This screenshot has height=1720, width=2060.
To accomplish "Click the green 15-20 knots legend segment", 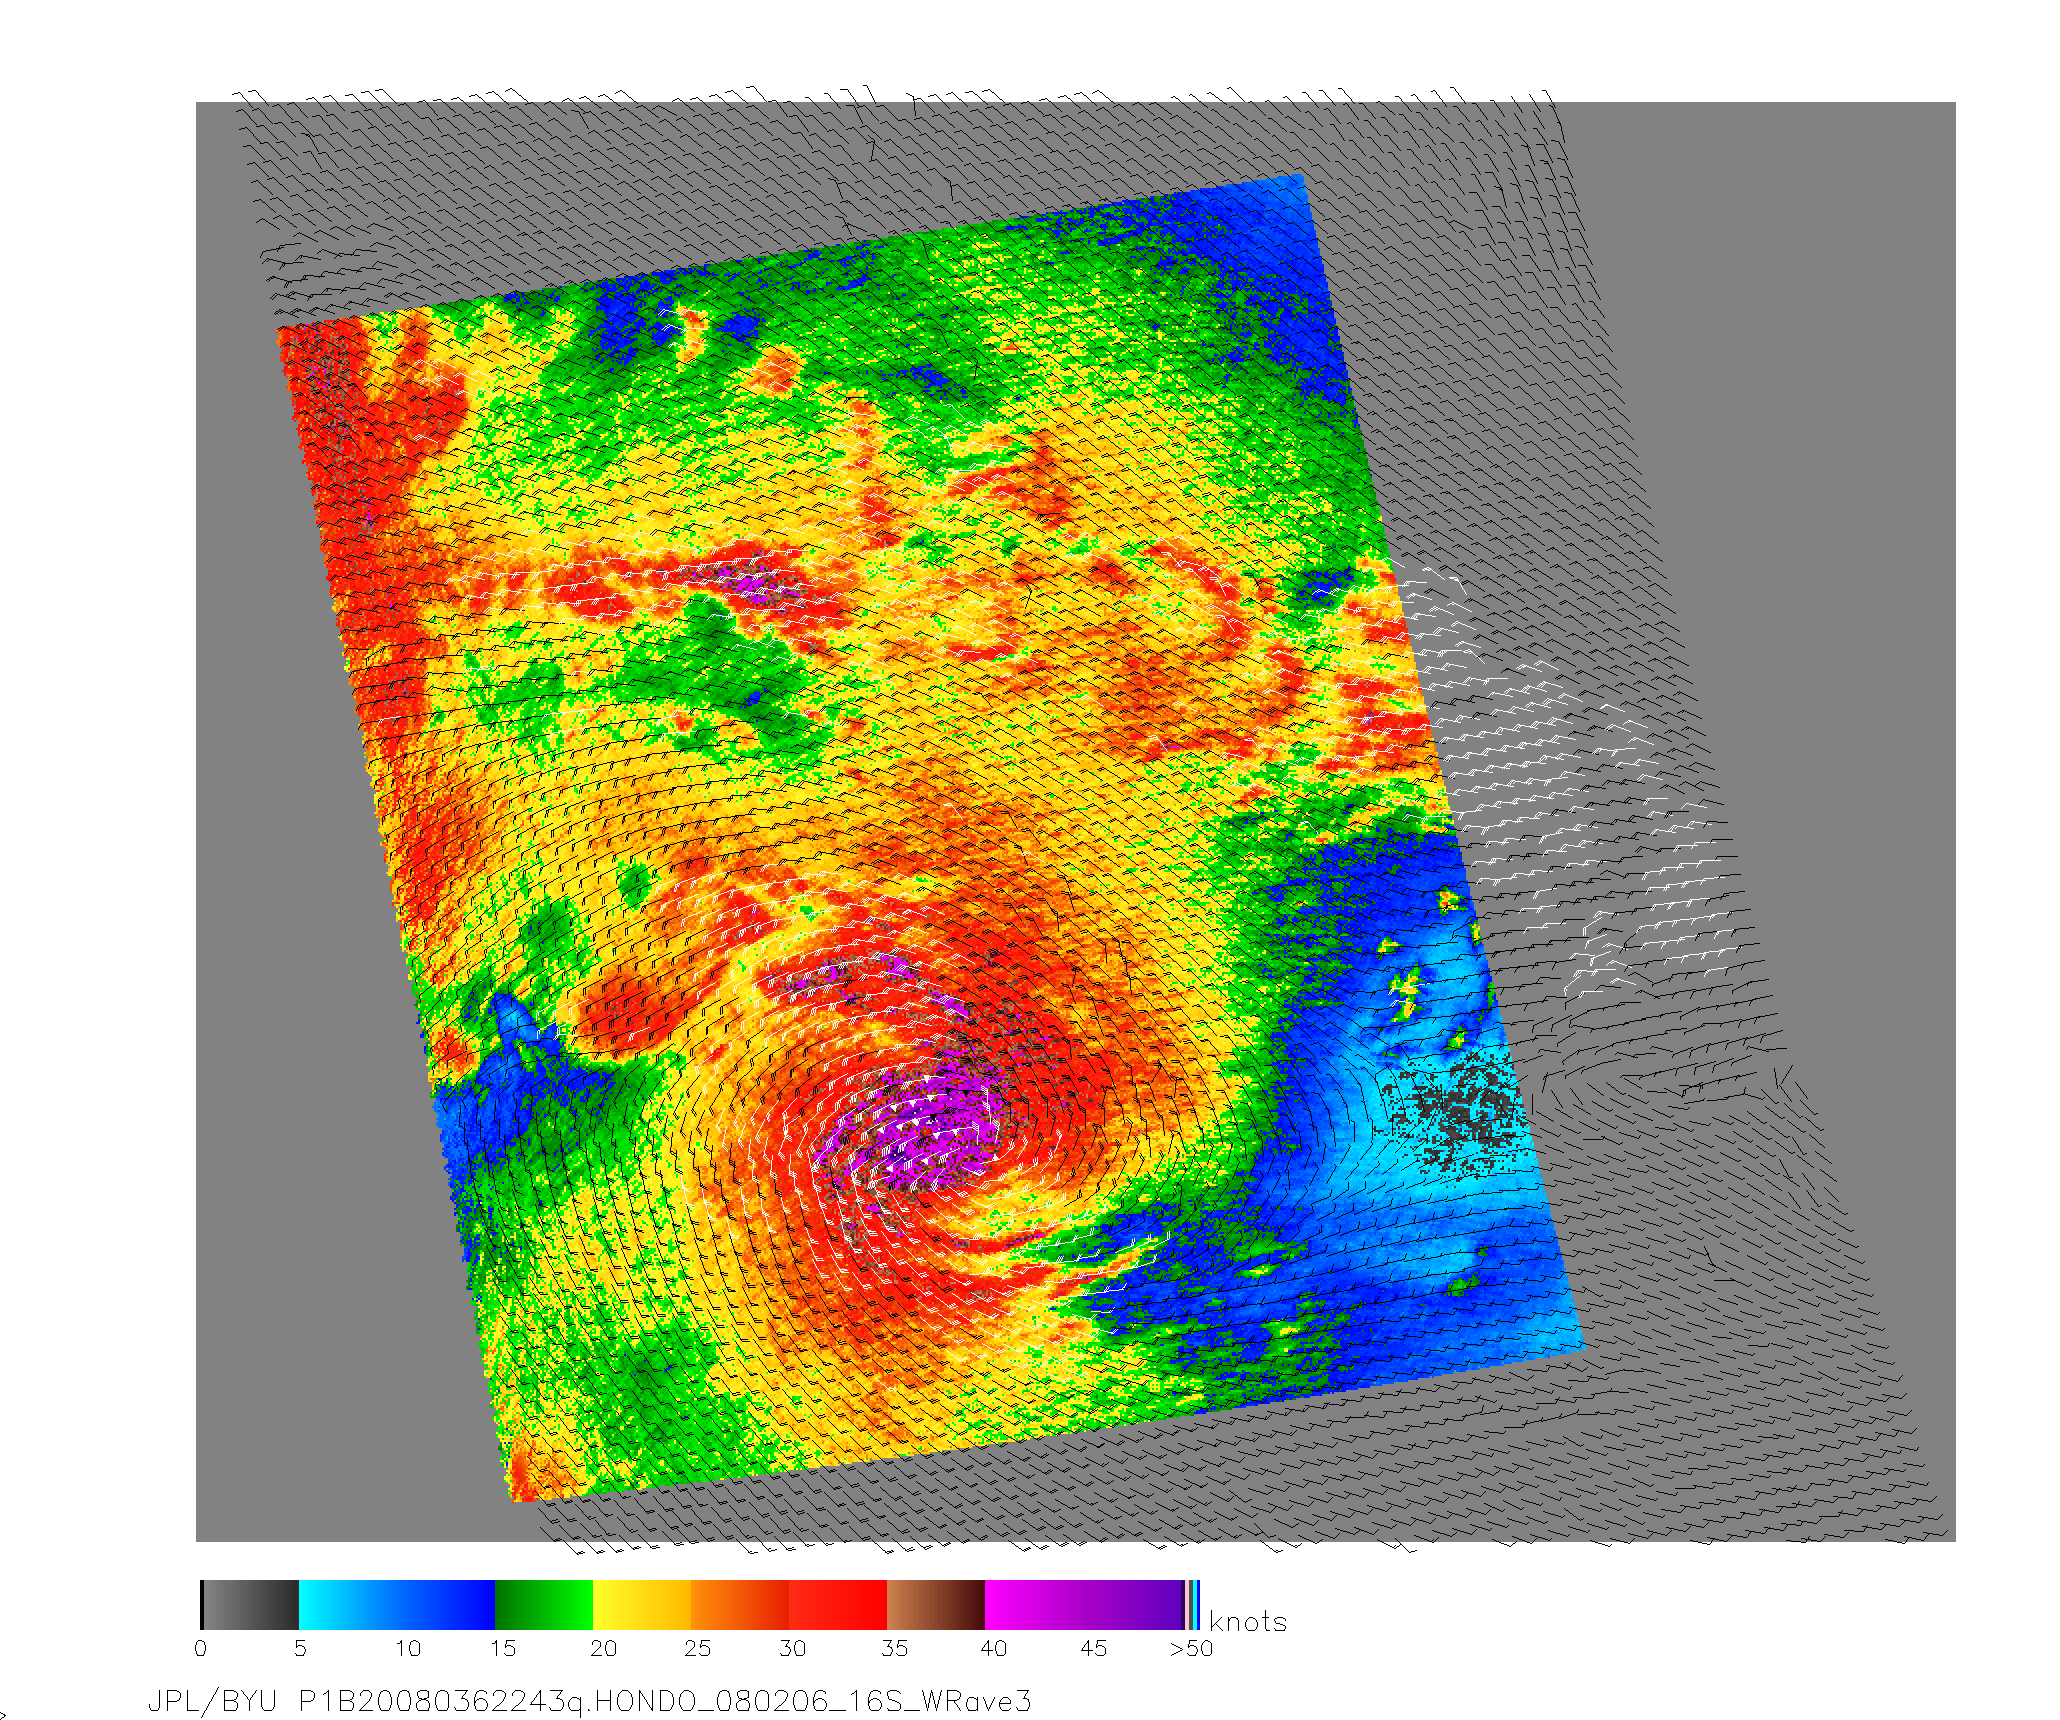I will (x=544, y=1605).
